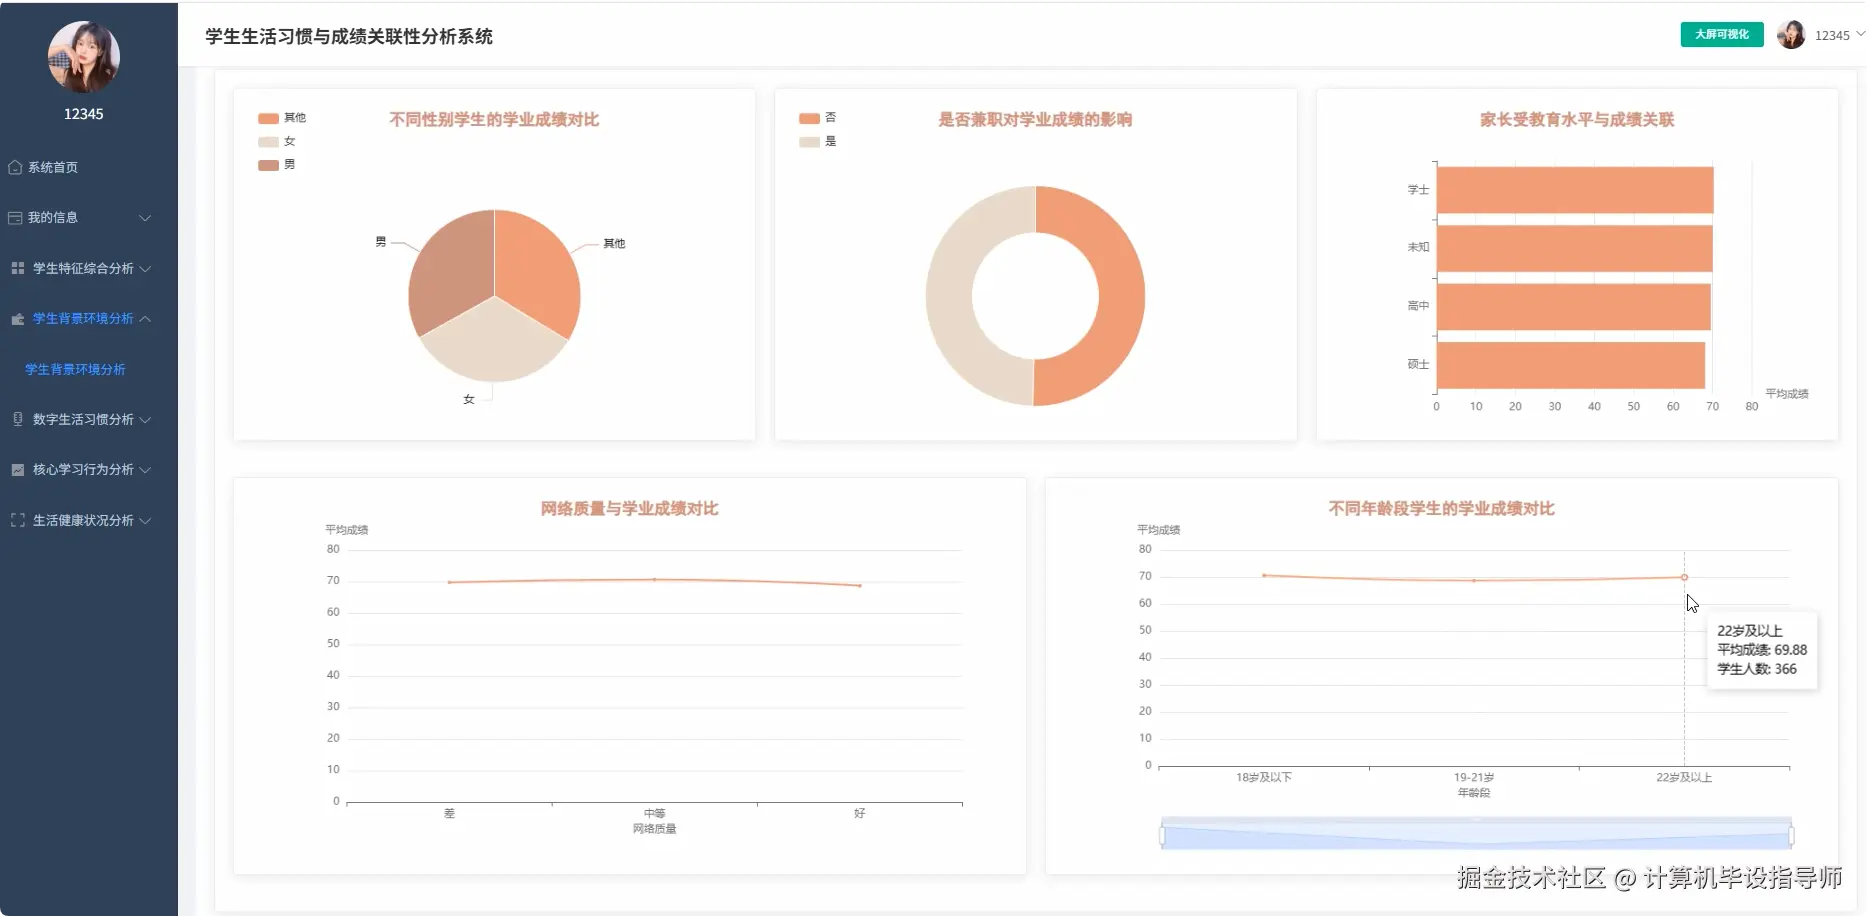Select the 学生背景环境分析 submenu item
This screenshot has width=1867, height=916.
75,369
